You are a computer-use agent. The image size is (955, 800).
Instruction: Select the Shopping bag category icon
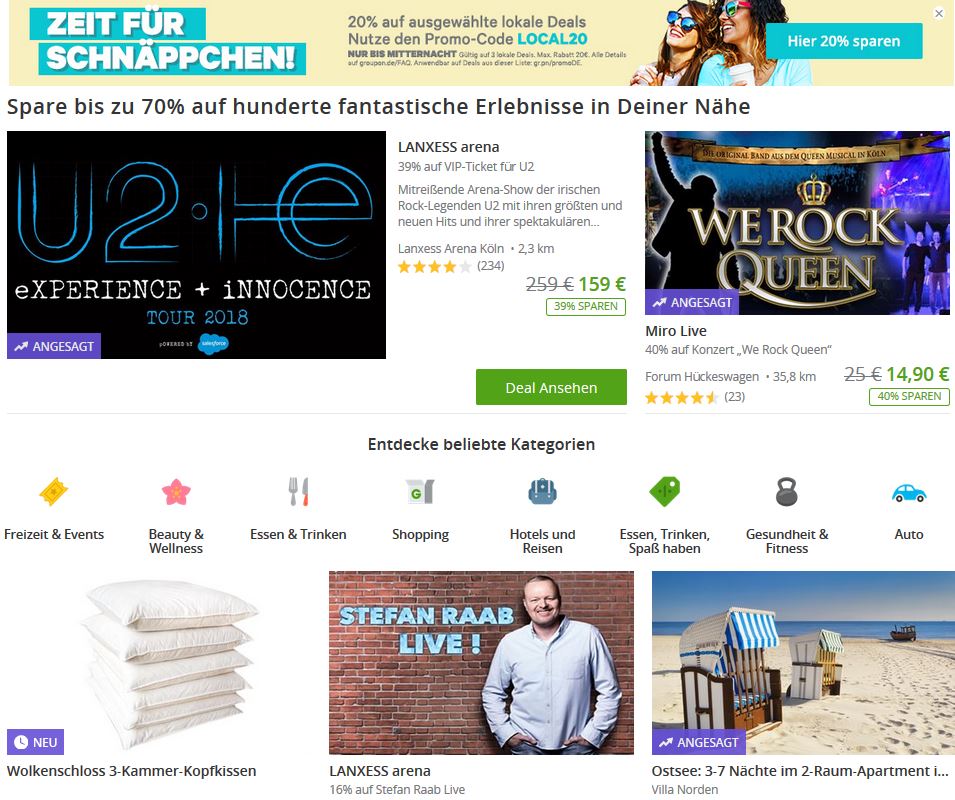point(420,492)
